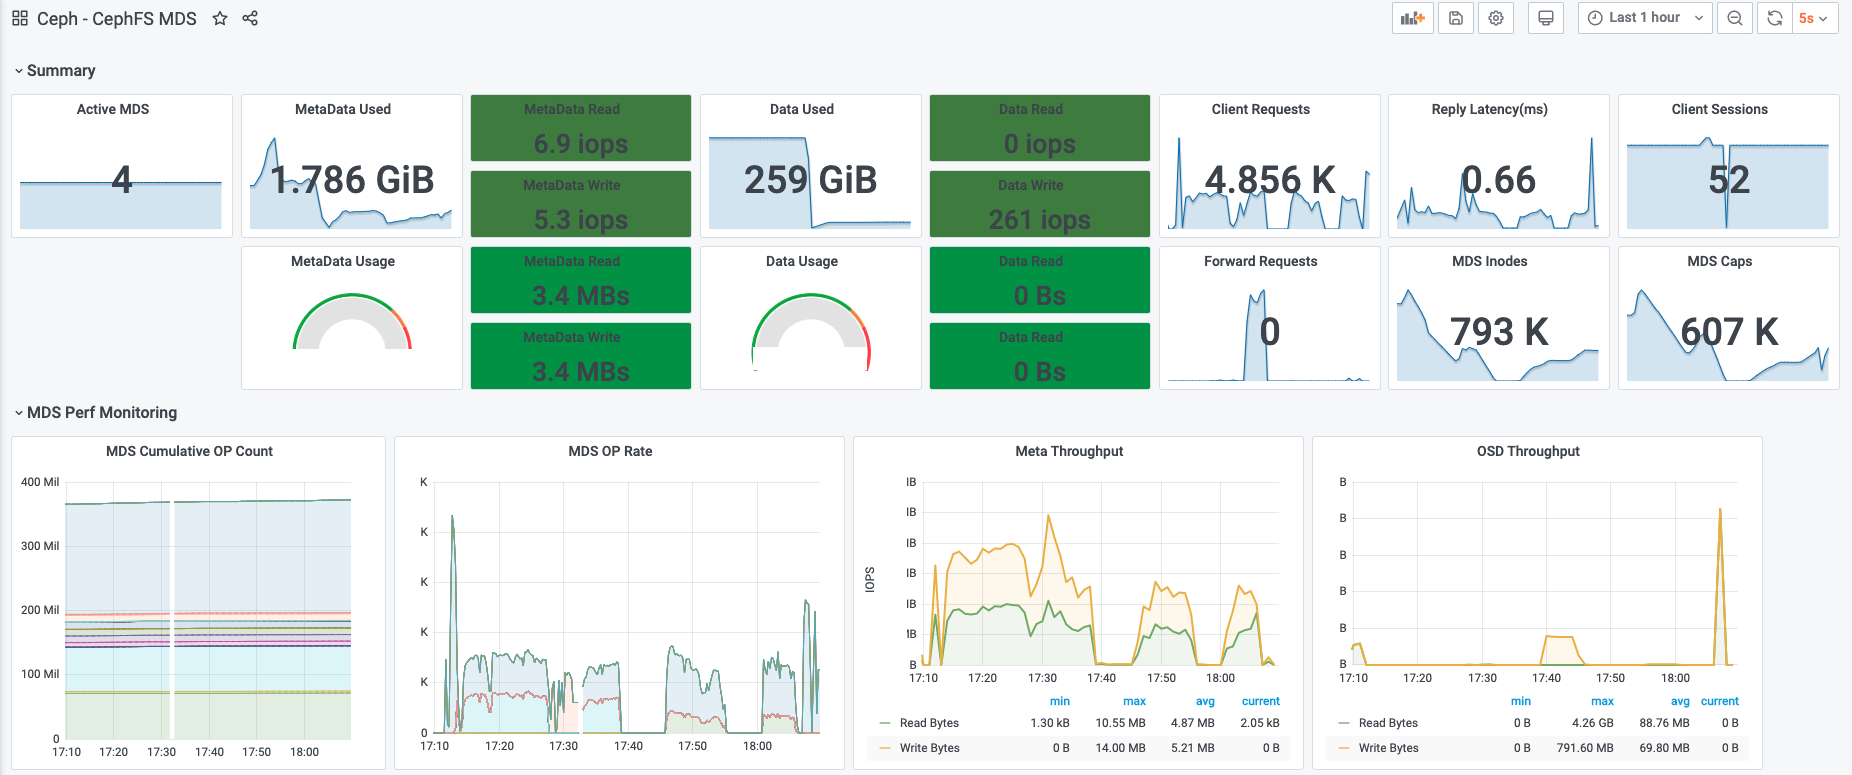Open the MetaData Usage panel title menu

(343, 261)
